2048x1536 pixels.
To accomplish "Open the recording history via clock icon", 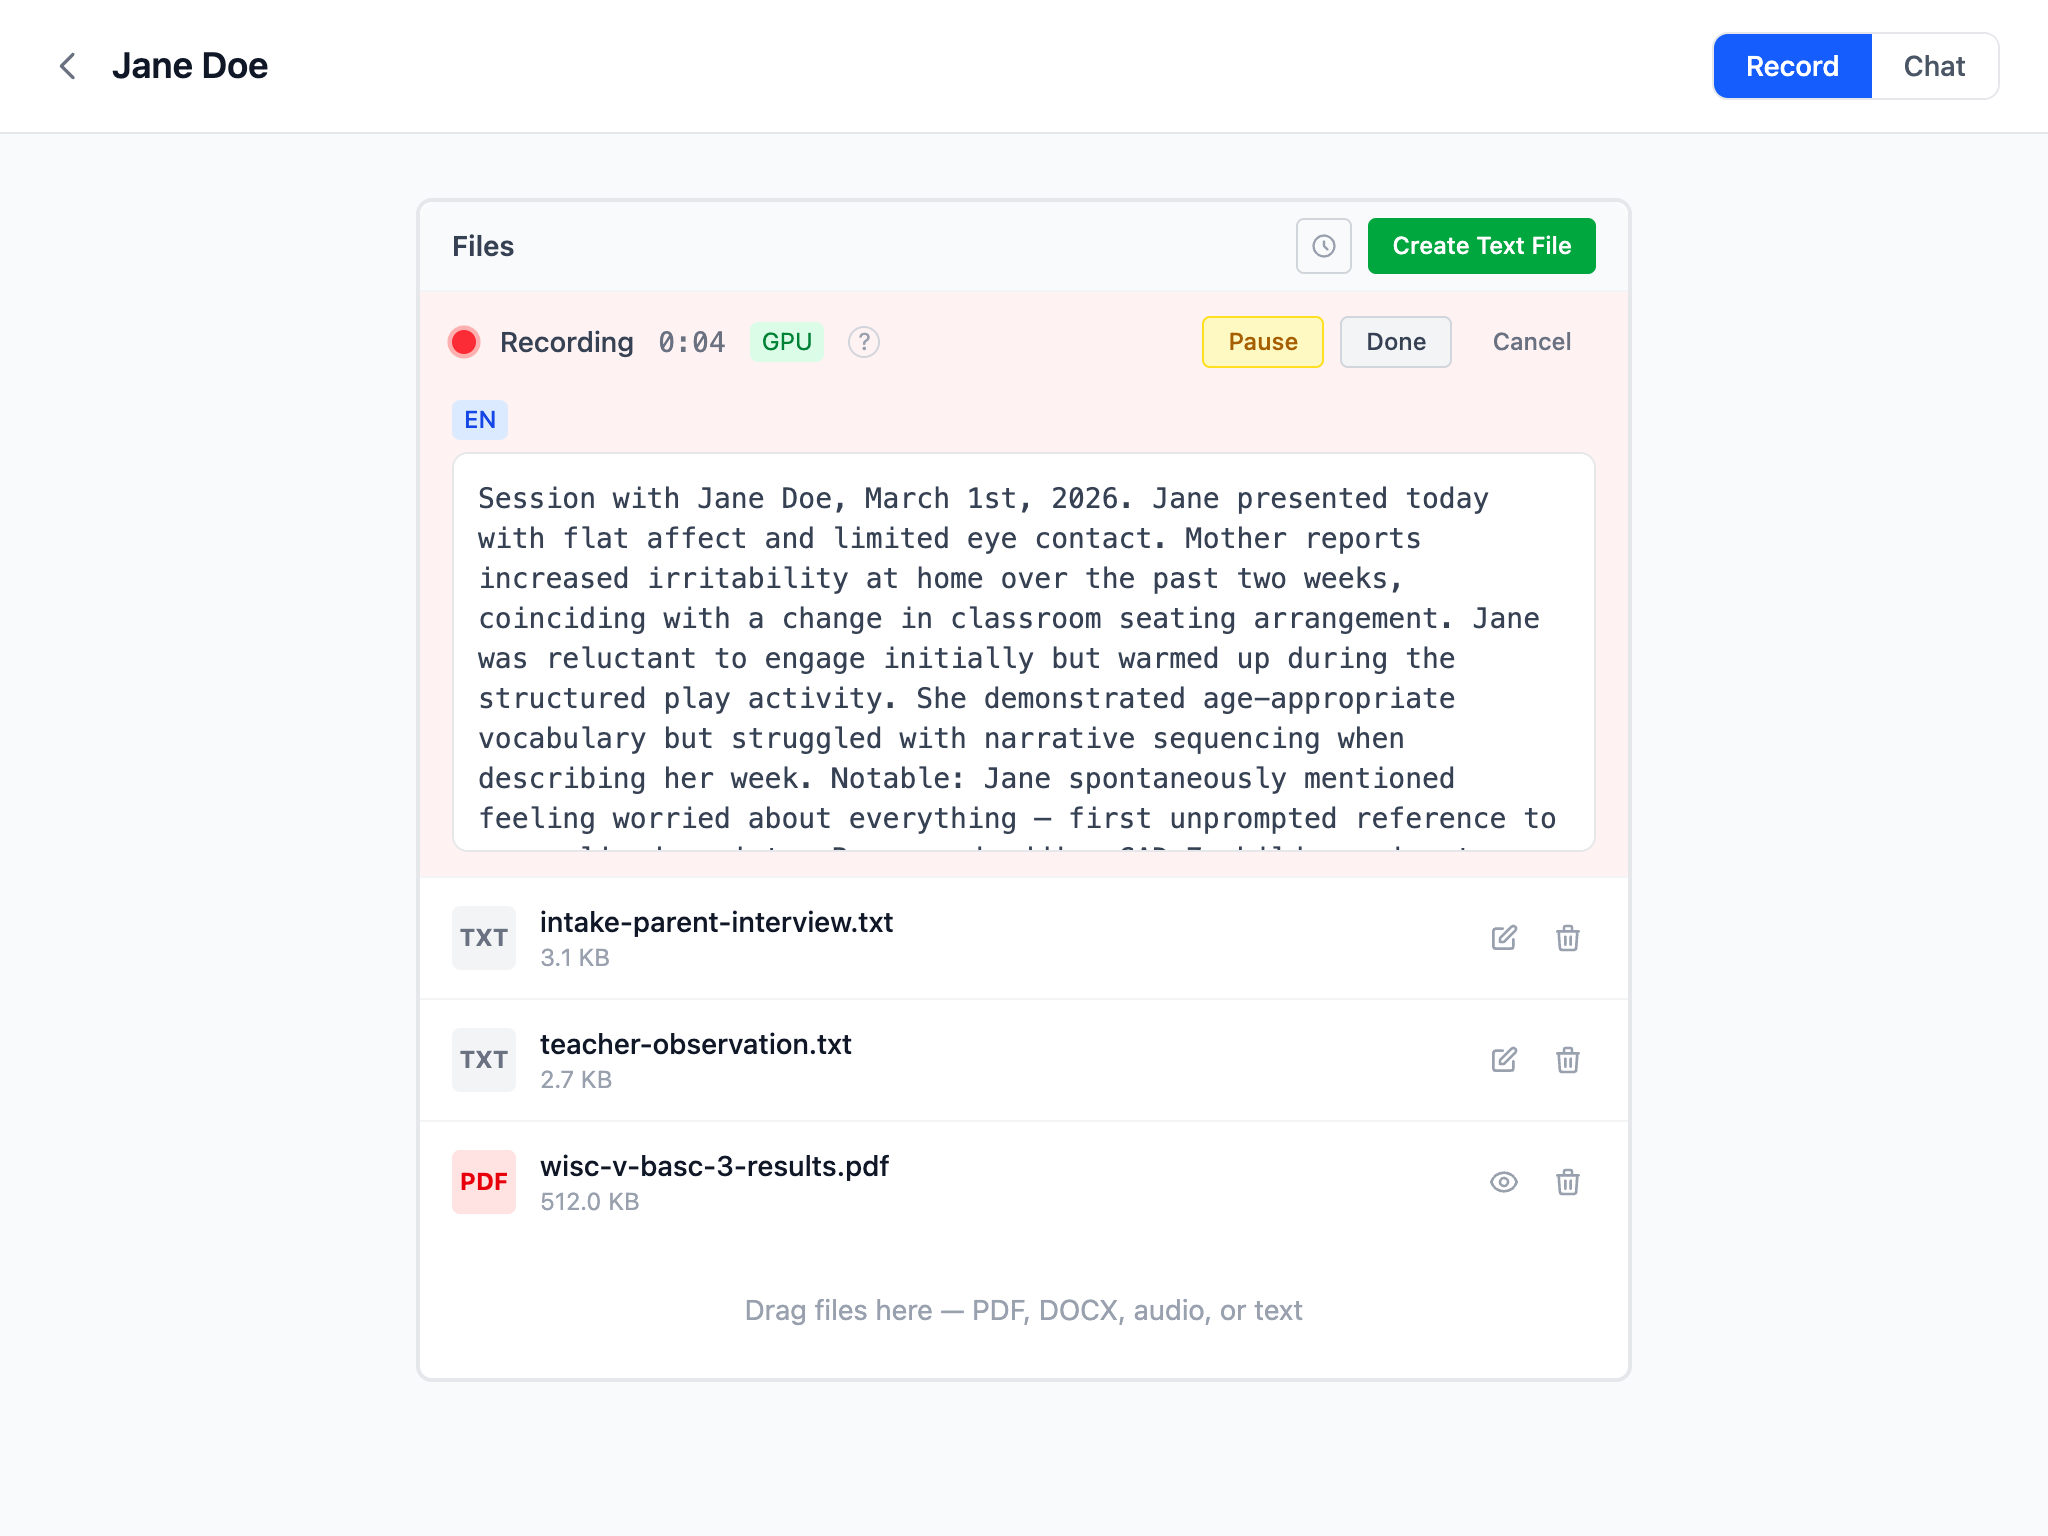I will tap(1323, 246).
